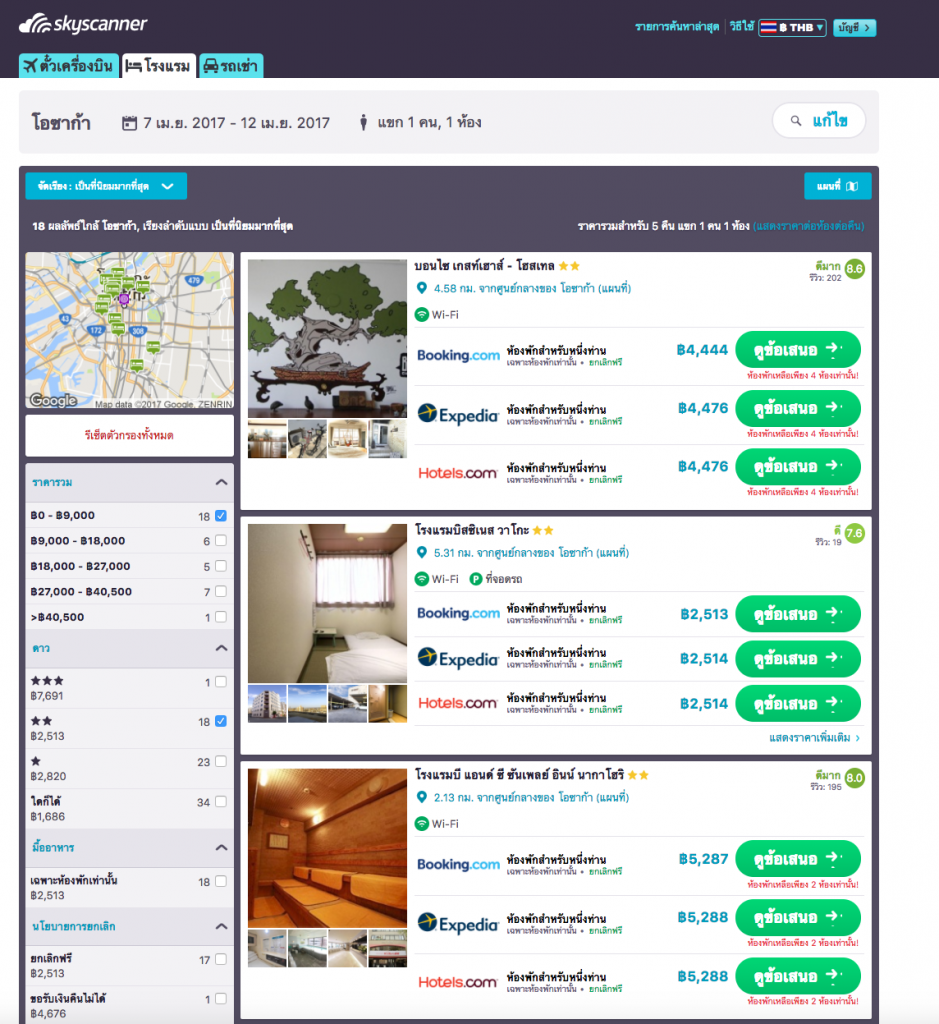Click the Hotels.com logo in the third hotel listing
Screen dimensions: 939x1024
coord(457,982)
